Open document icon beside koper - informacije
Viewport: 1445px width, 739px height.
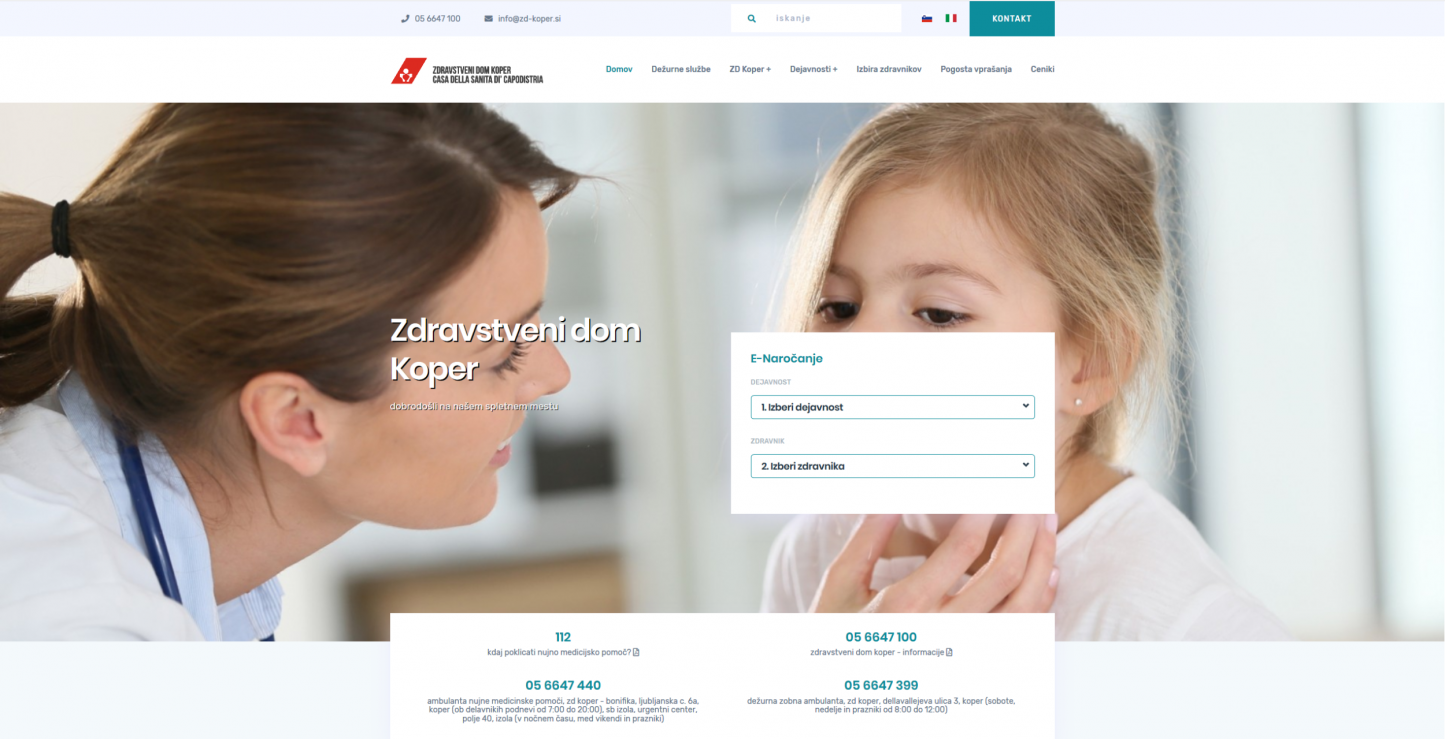tap(949, 652)
